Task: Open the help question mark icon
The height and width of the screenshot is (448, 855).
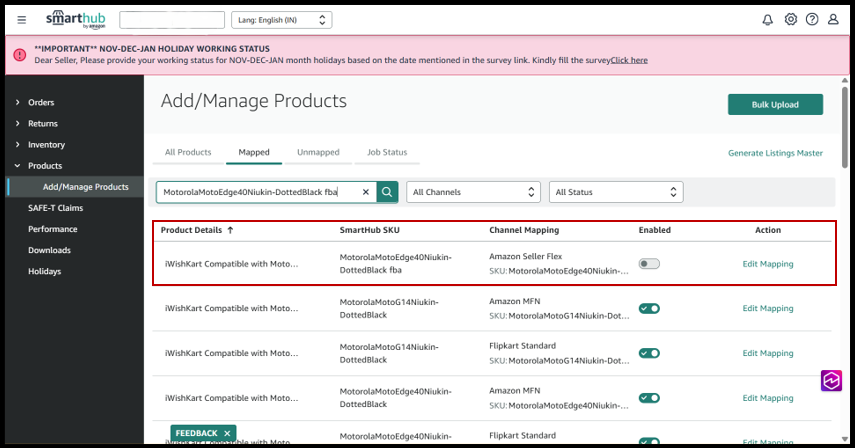Action: (812, 20)
